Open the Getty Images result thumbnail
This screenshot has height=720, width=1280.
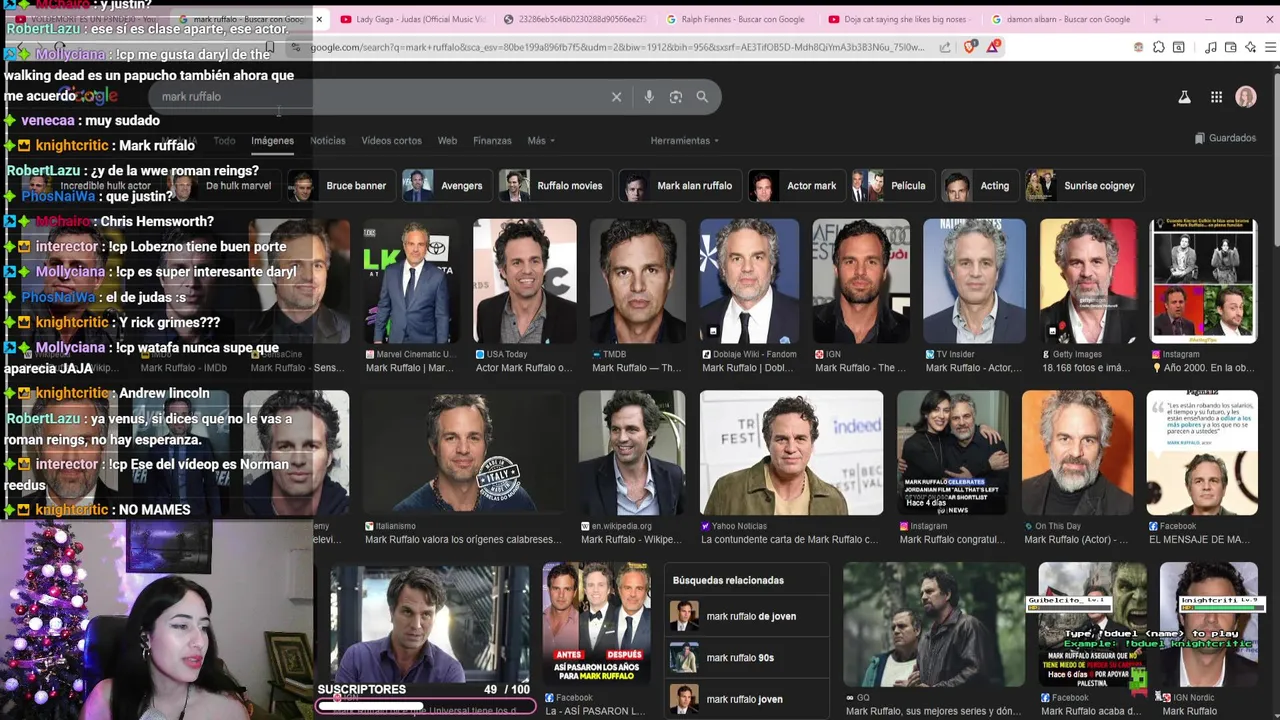(1088, 281)
